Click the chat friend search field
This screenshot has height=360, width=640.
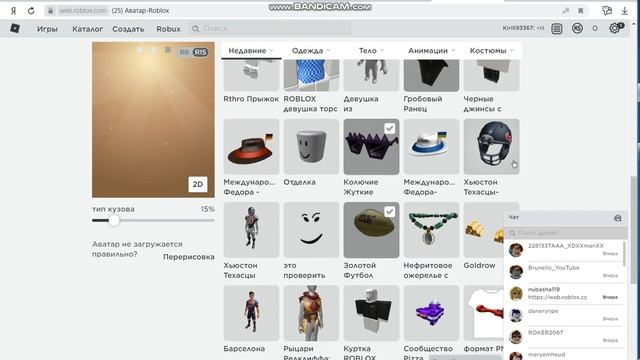[x=565, y=233]
